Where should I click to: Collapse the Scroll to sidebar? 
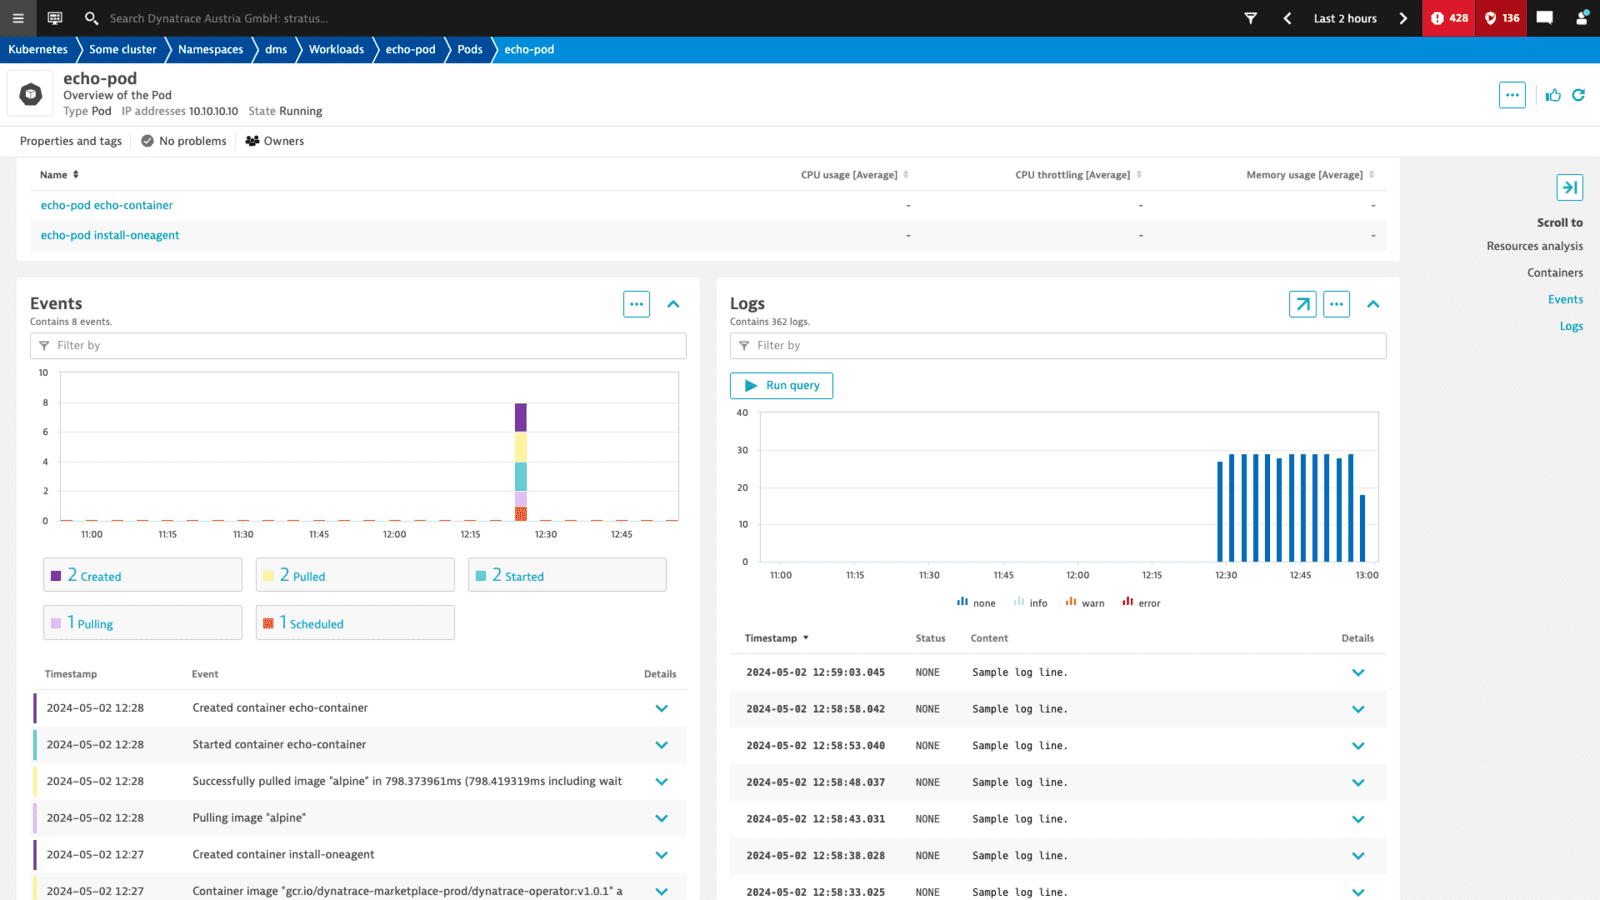click(x=1570, y=187)
